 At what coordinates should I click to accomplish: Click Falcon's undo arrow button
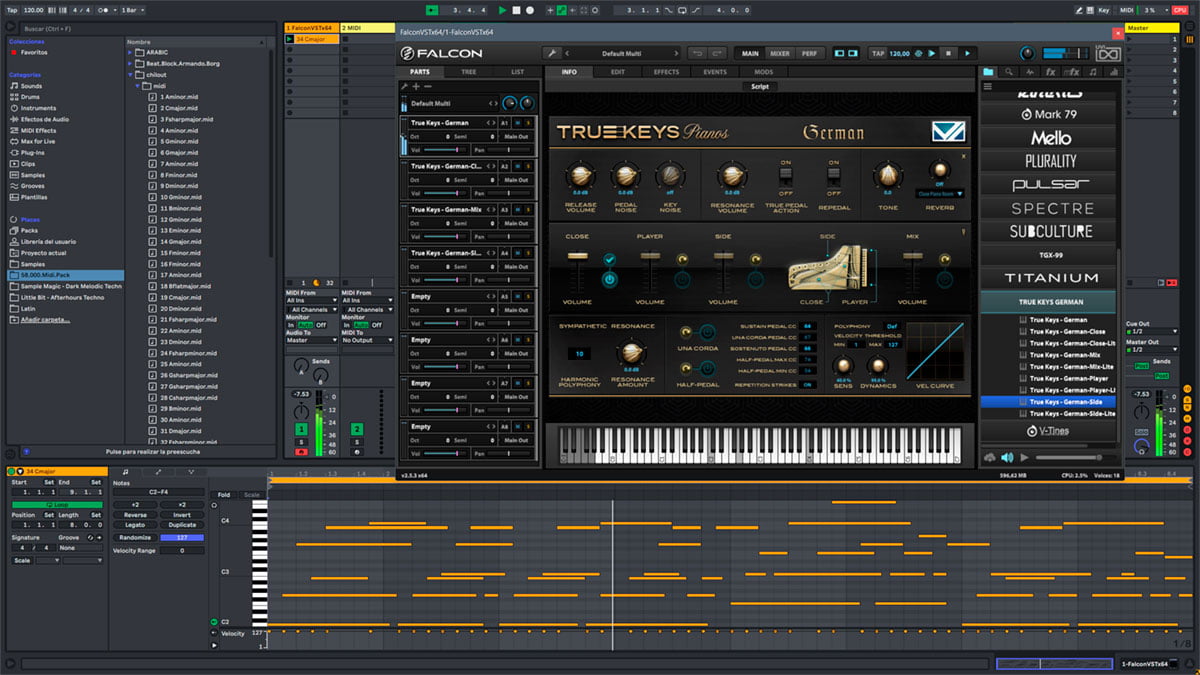click(x=697, y=53)
